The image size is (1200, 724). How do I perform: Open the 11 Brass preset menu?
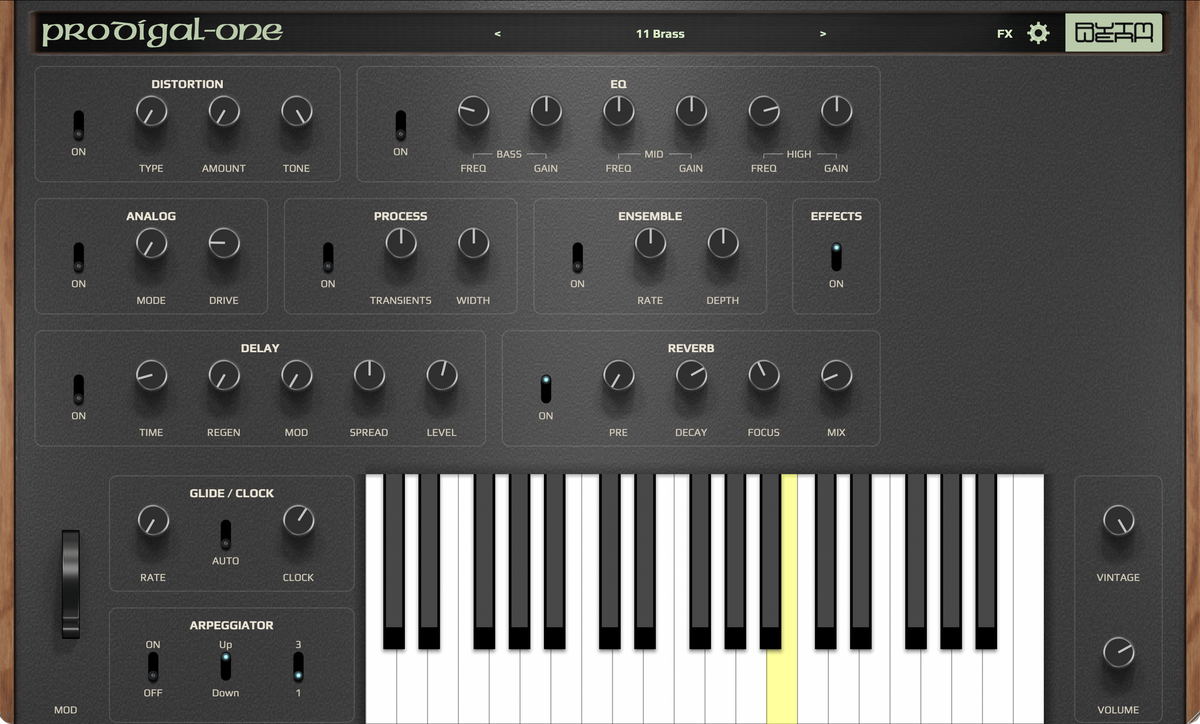[x=660, y=34]
